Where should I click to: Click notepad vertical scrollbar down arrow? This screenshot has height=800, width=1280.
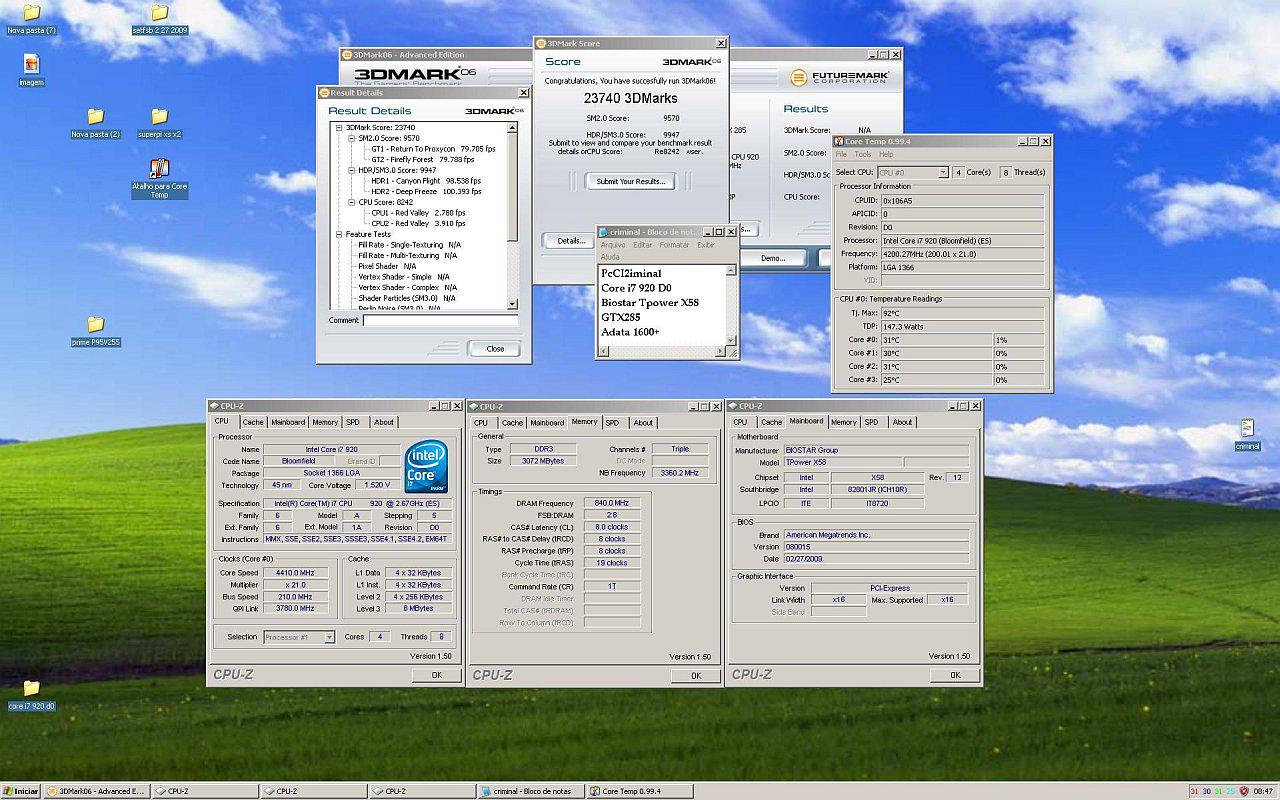coord(731,340)
